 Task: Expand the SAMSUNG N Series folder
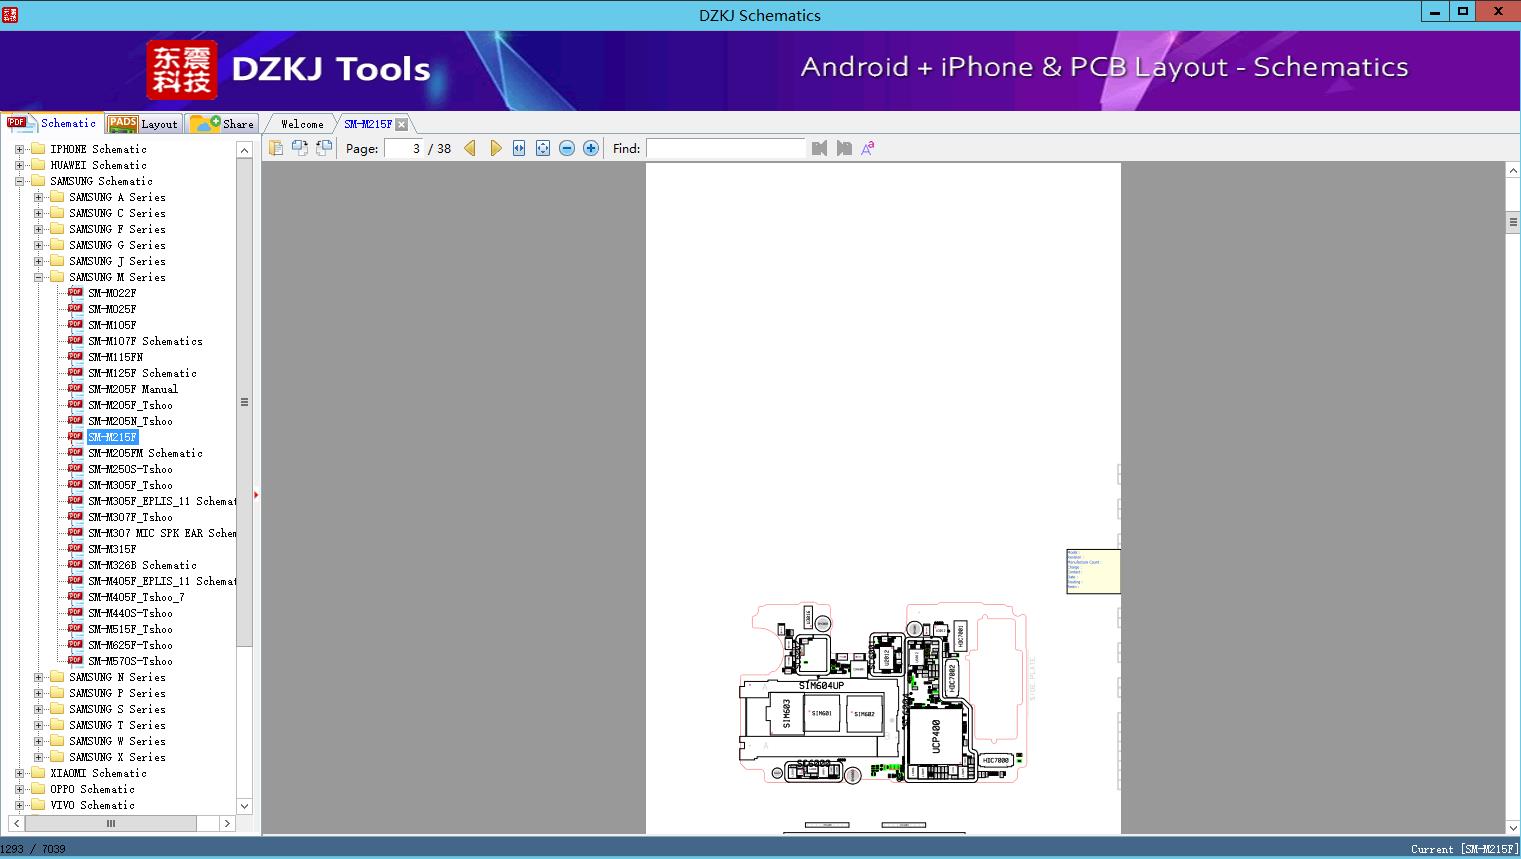coord(38,677)
